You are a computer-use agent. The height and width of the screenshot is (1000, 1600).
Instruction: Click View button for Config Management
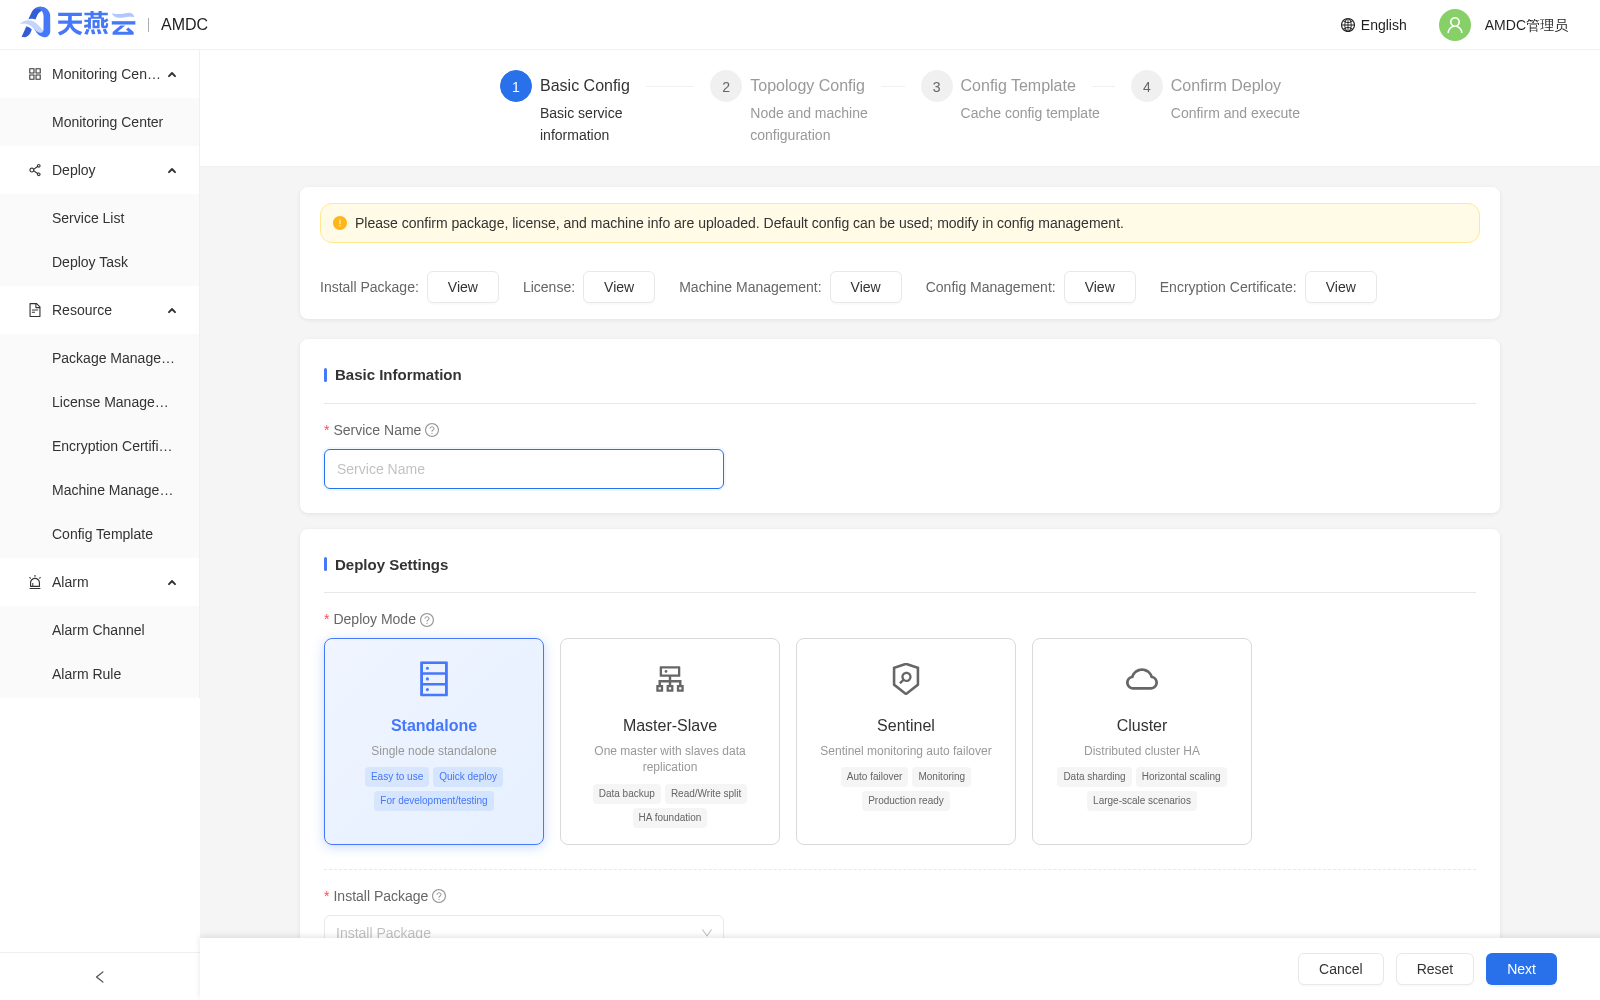click(1100, 287)
